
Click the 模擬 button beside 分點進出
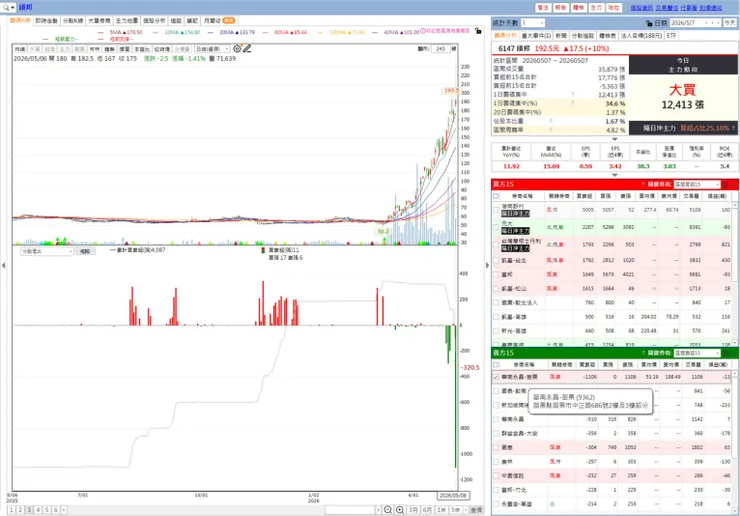pos(85,252)
